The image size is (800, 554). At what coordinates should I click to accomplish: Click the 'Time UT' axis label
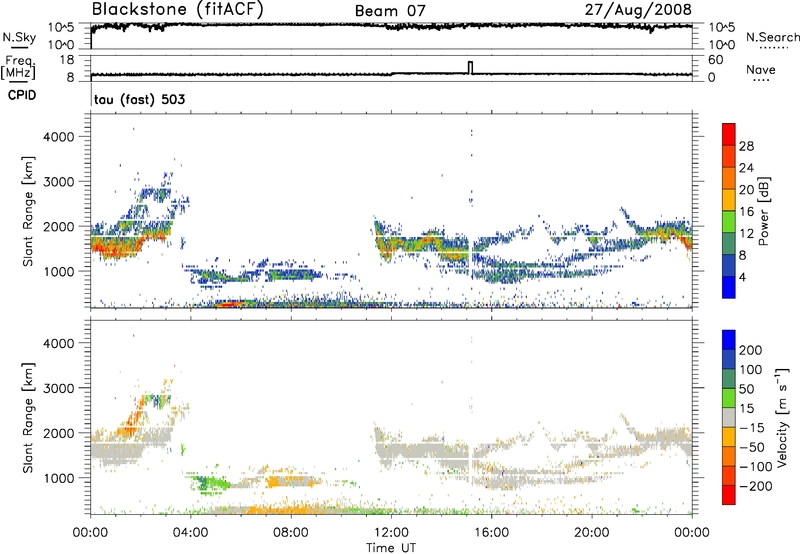click(x=391, y=547)
